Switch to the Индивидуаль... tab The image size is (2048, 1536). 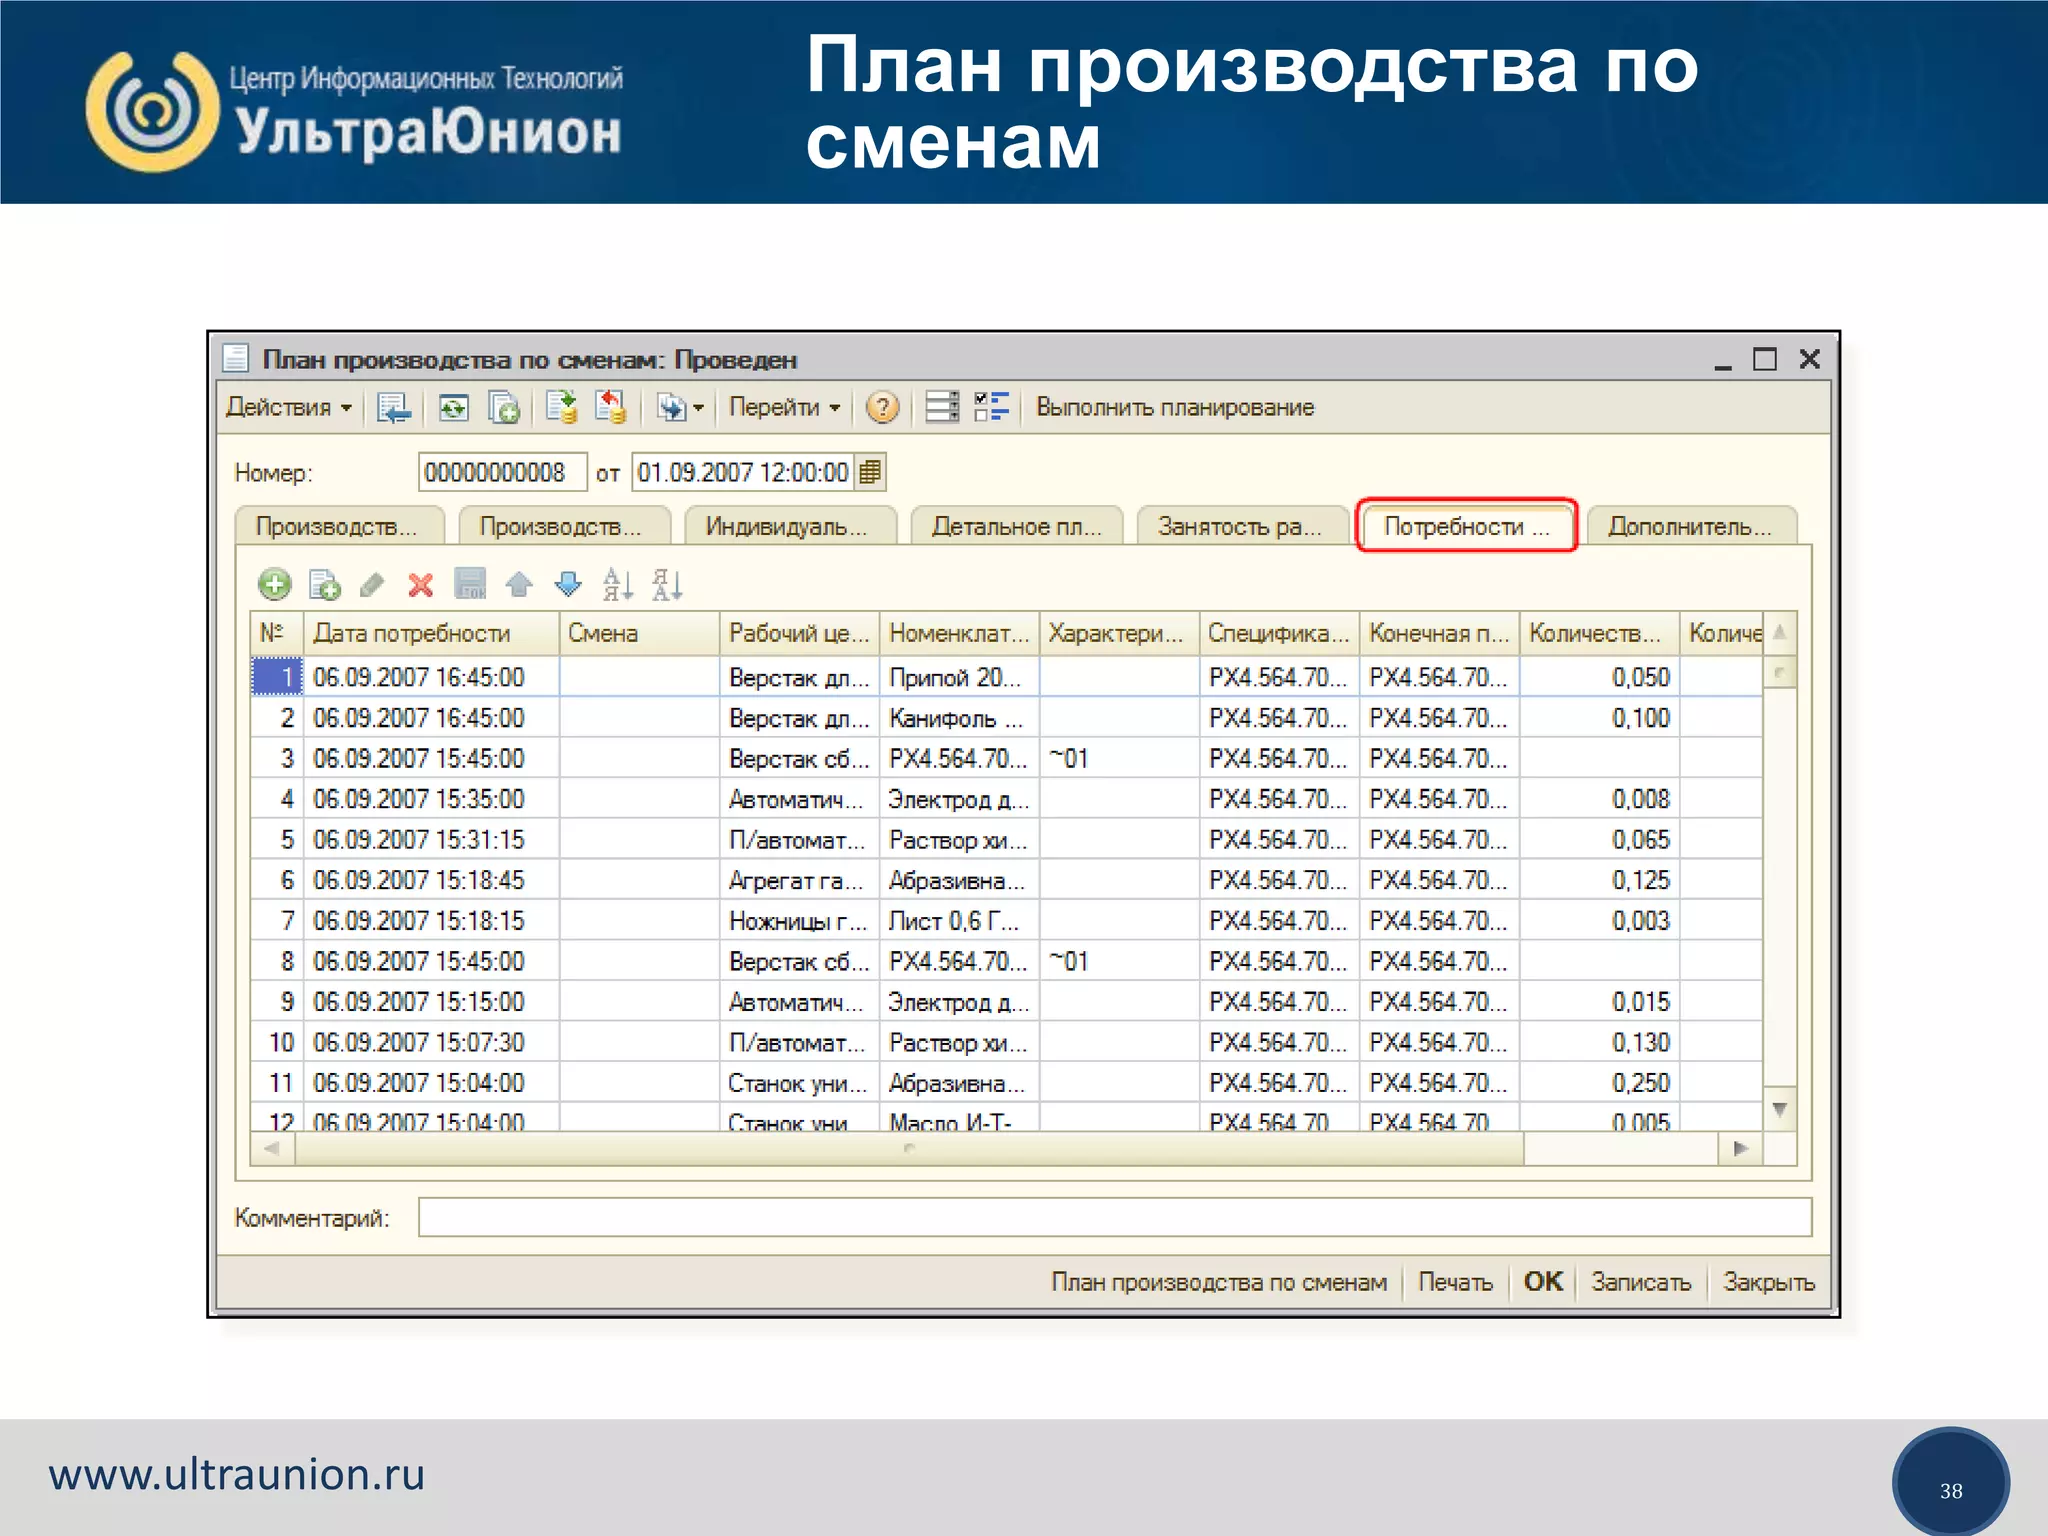tap(790, 526)
